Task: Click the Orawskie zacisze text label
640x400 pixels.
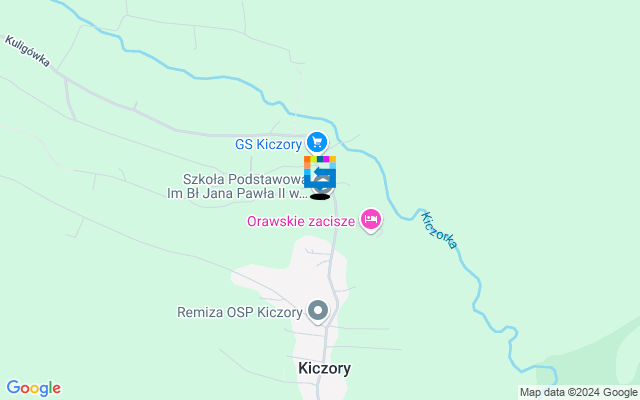Action: pos(301,221)
